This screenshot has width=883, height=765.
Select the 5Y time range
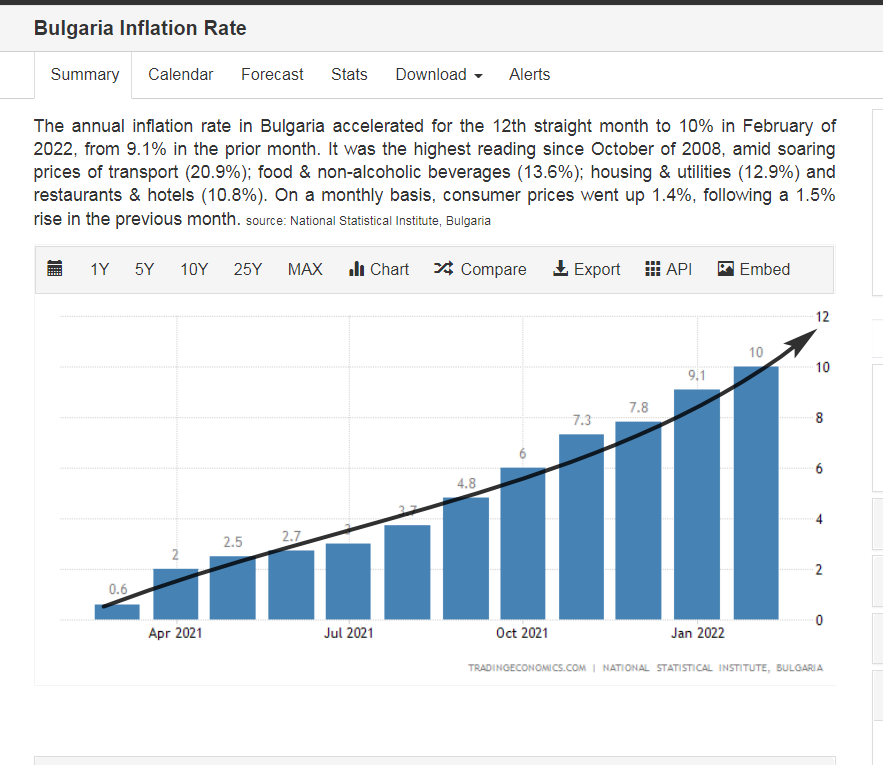(x=145, y=269)
